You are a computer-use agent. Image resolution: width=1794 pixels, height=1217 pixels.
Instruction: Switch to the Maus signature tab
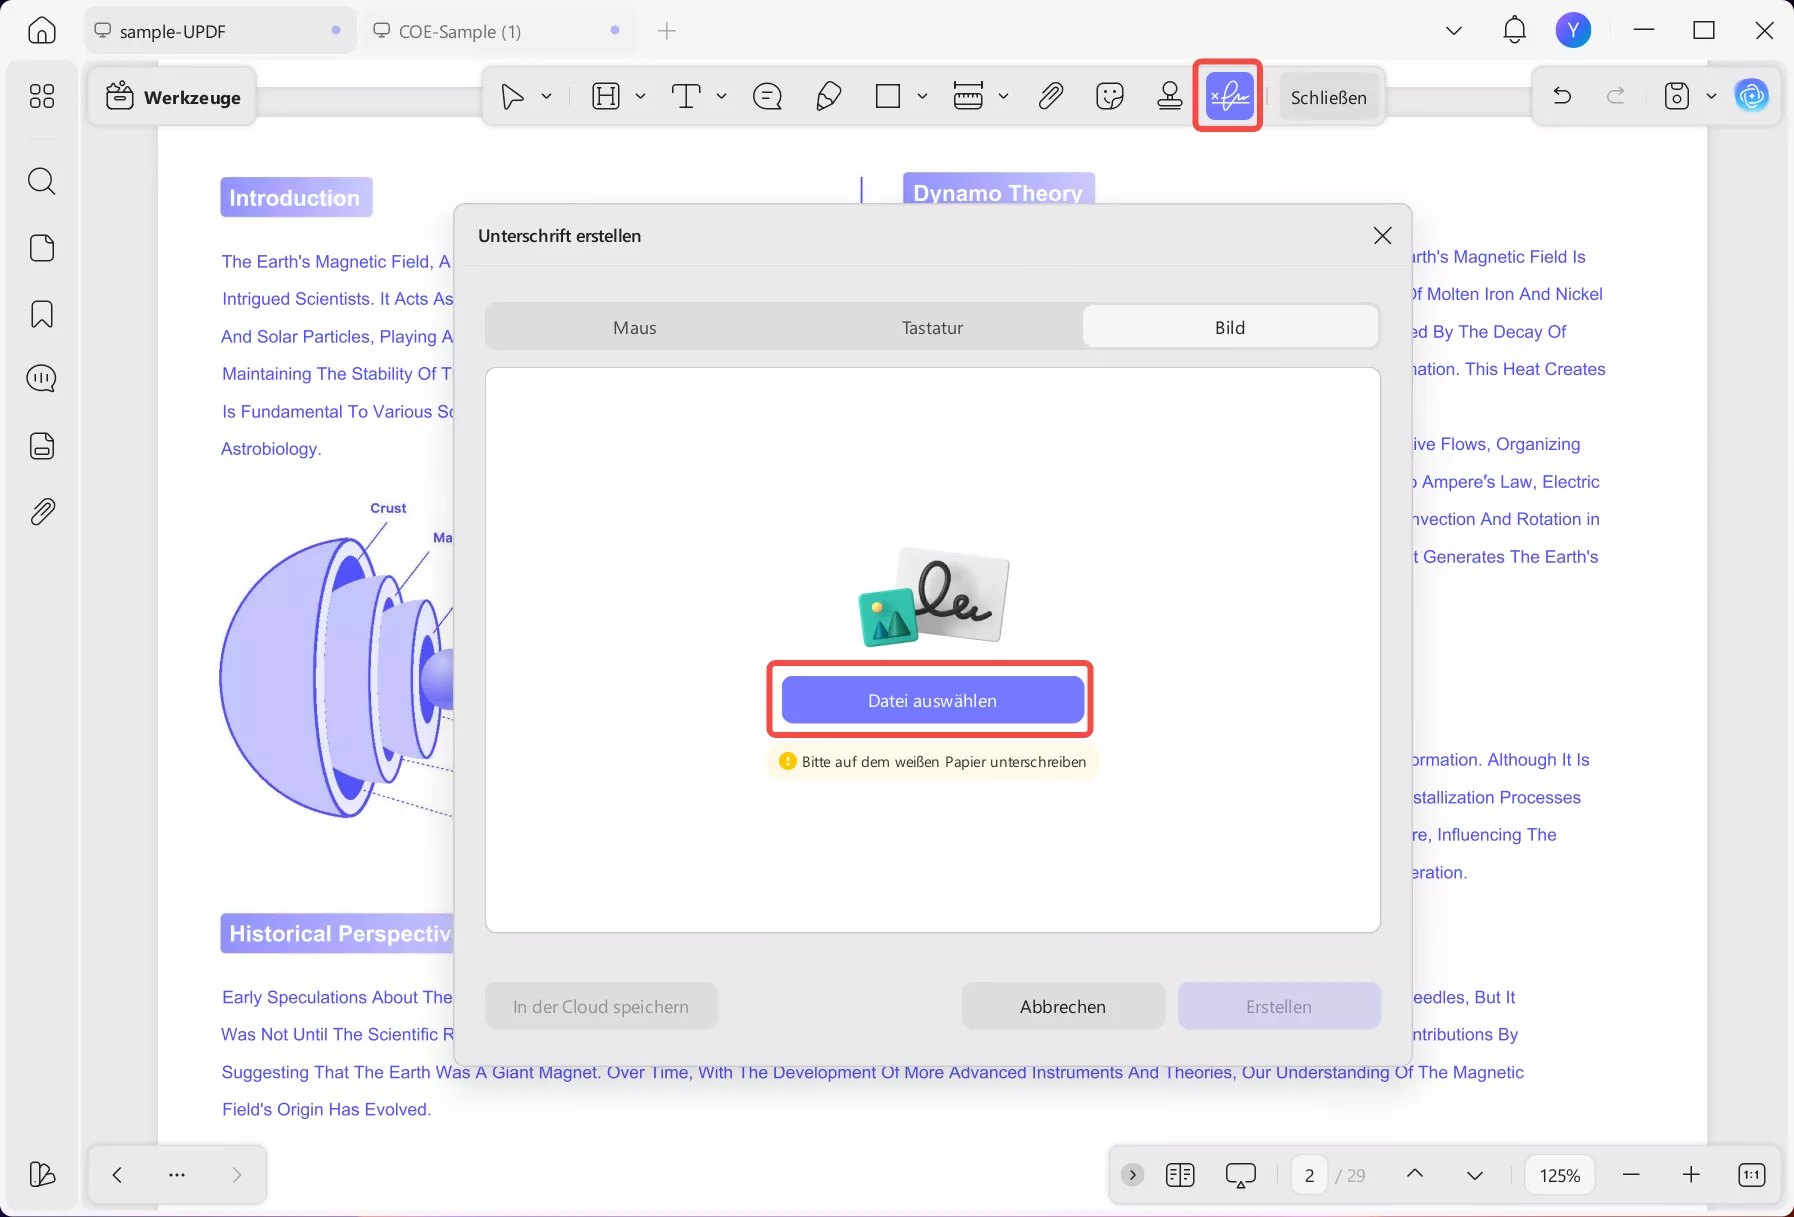tap(635, 328)
